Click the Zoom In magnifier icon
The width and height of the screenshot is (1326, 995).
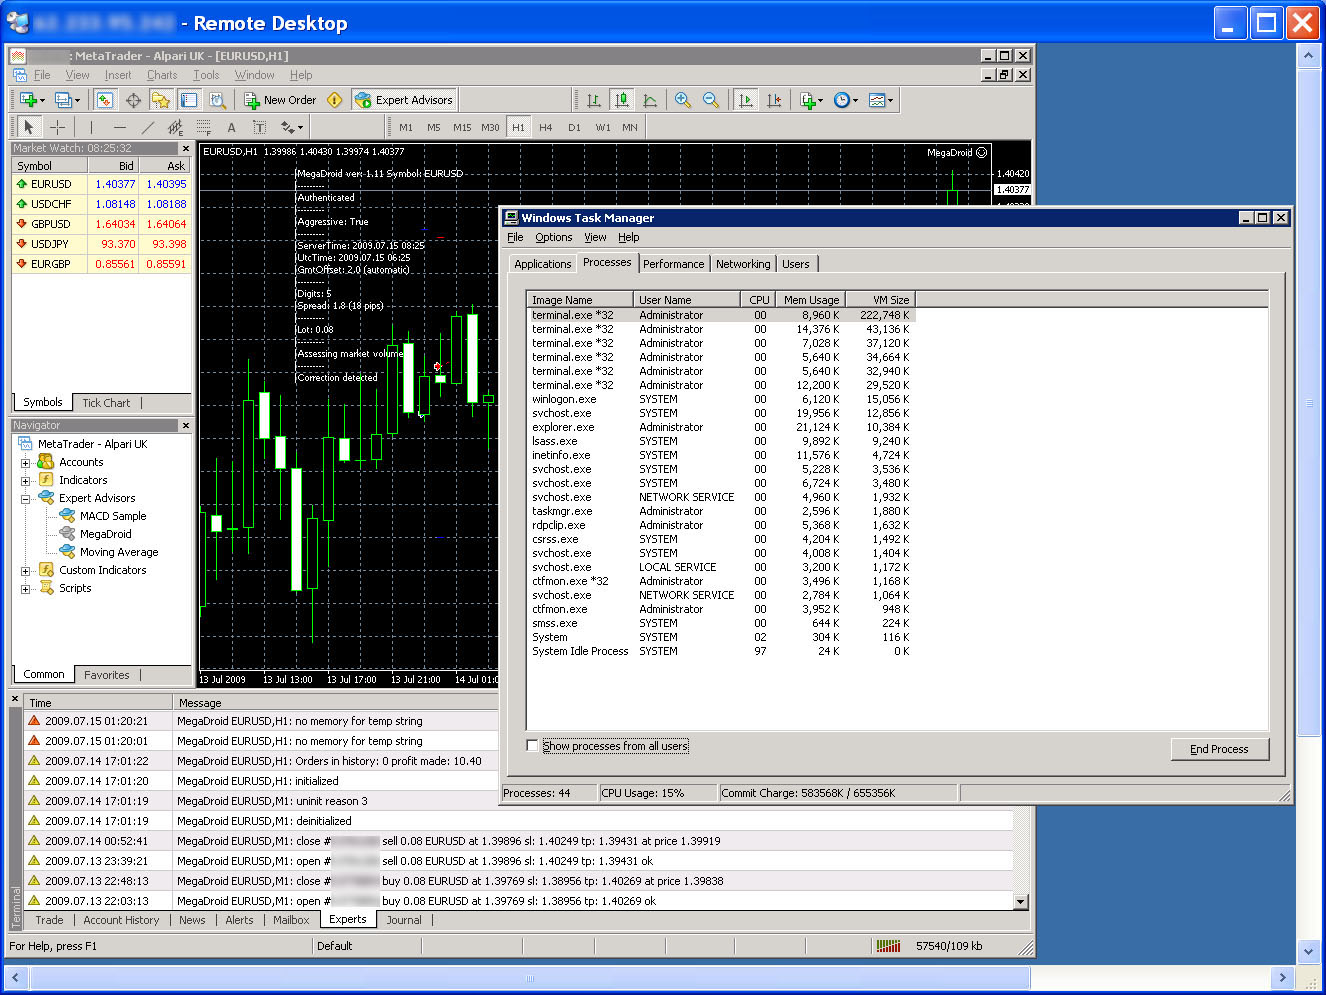683,100
